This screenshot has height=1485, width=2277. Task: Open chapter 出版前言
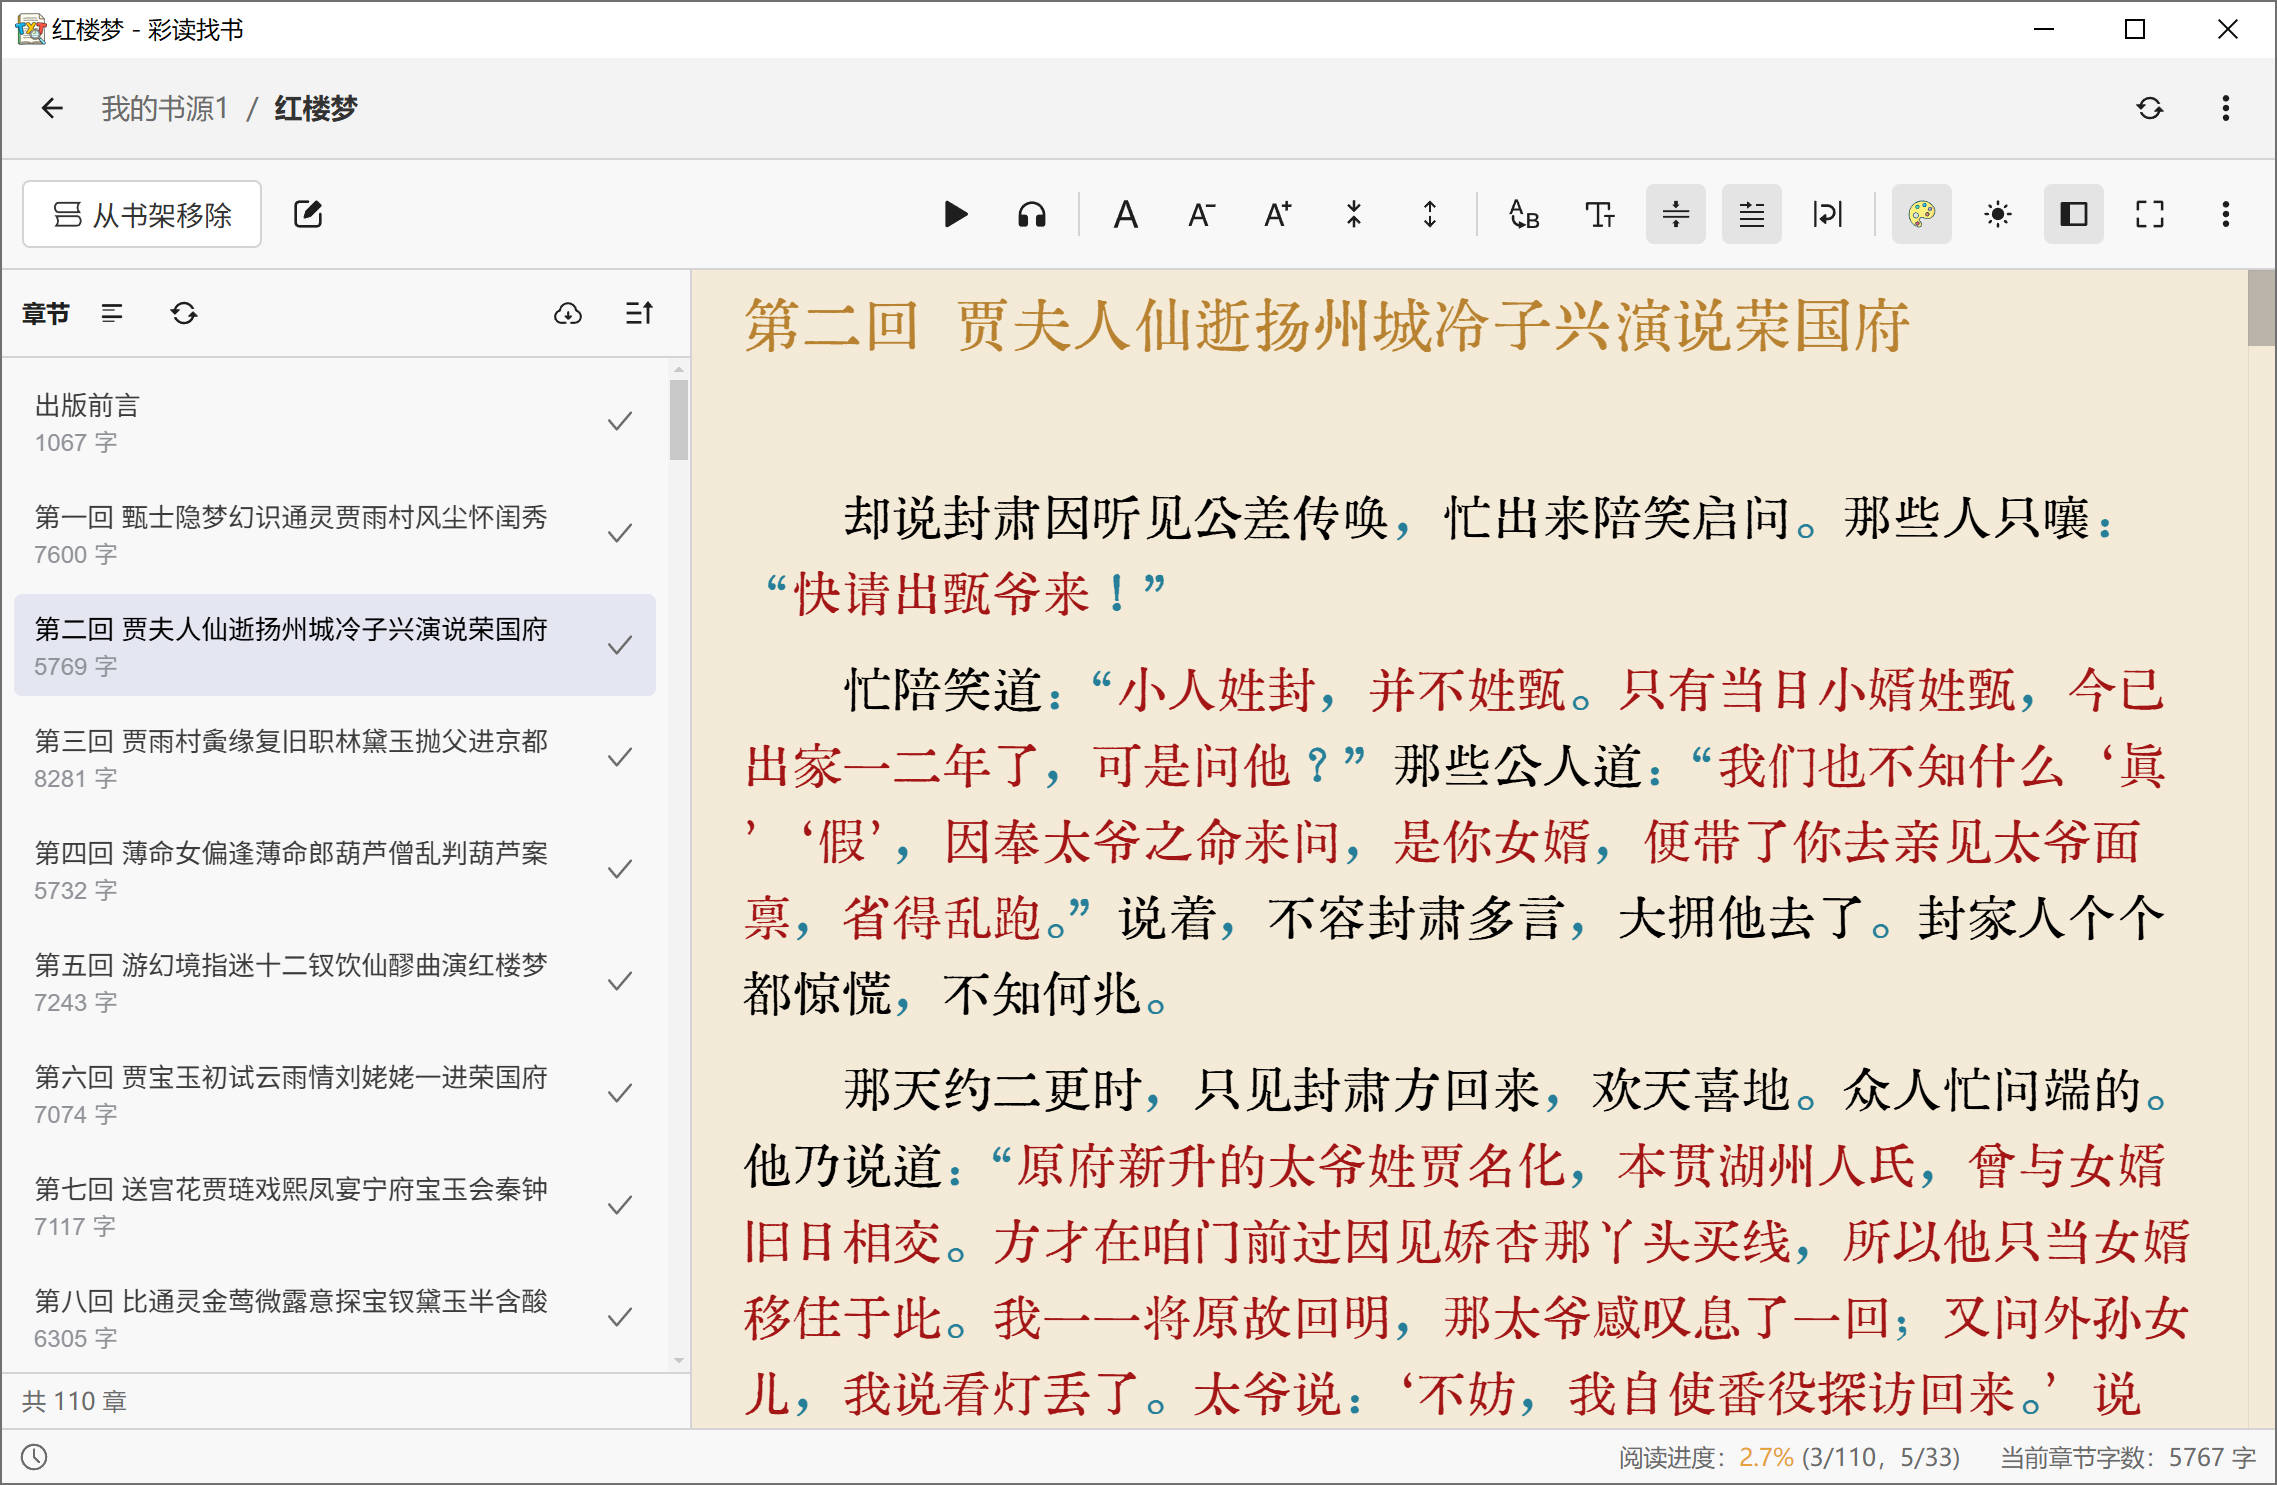[335, 422]
